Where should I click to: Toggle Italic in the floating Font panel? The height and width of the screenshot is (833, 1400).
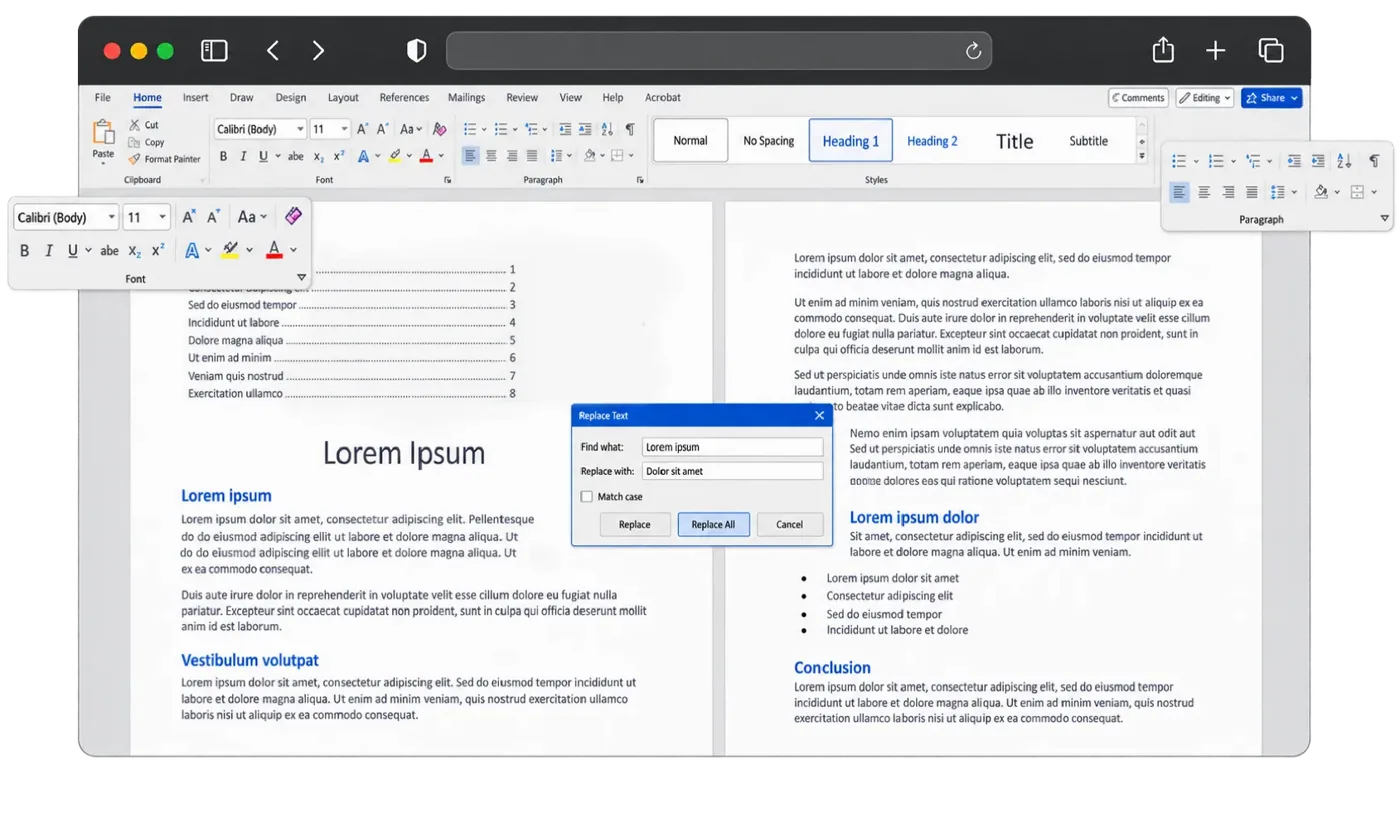point(48,250)
